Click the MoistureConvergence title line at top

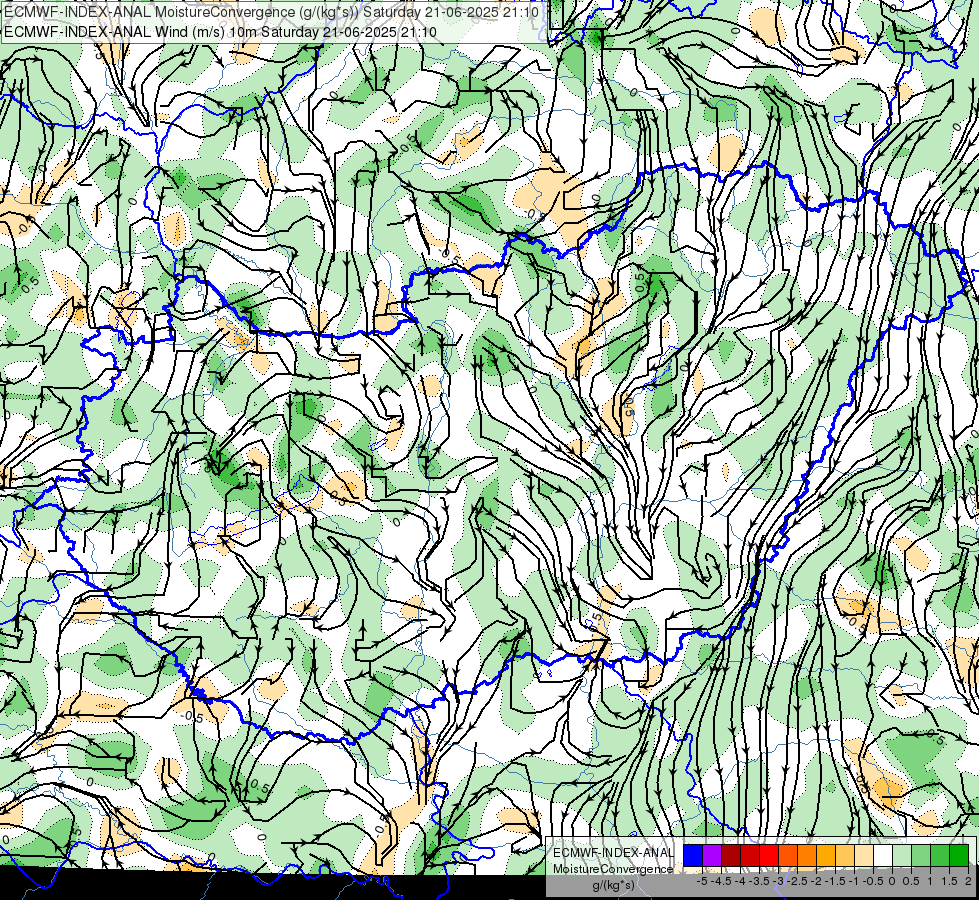tap(271, 12)
